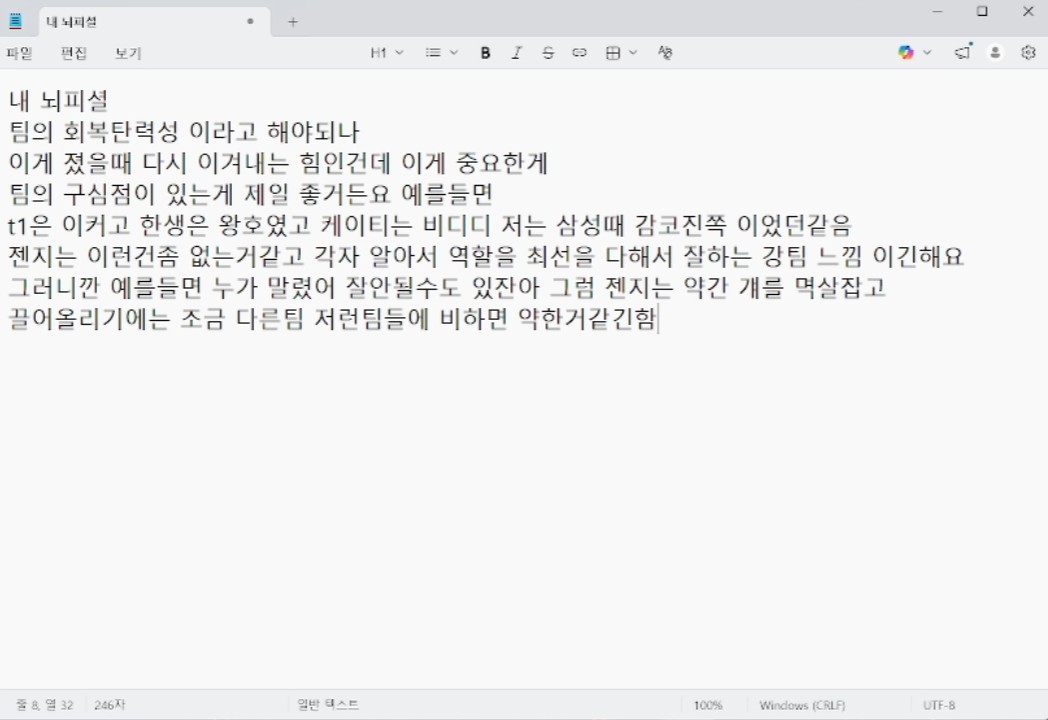Image resolution: width=1048 pixels, height=720 pixels.
Task: Toggle italic formatting
Action: click(516, 53)
